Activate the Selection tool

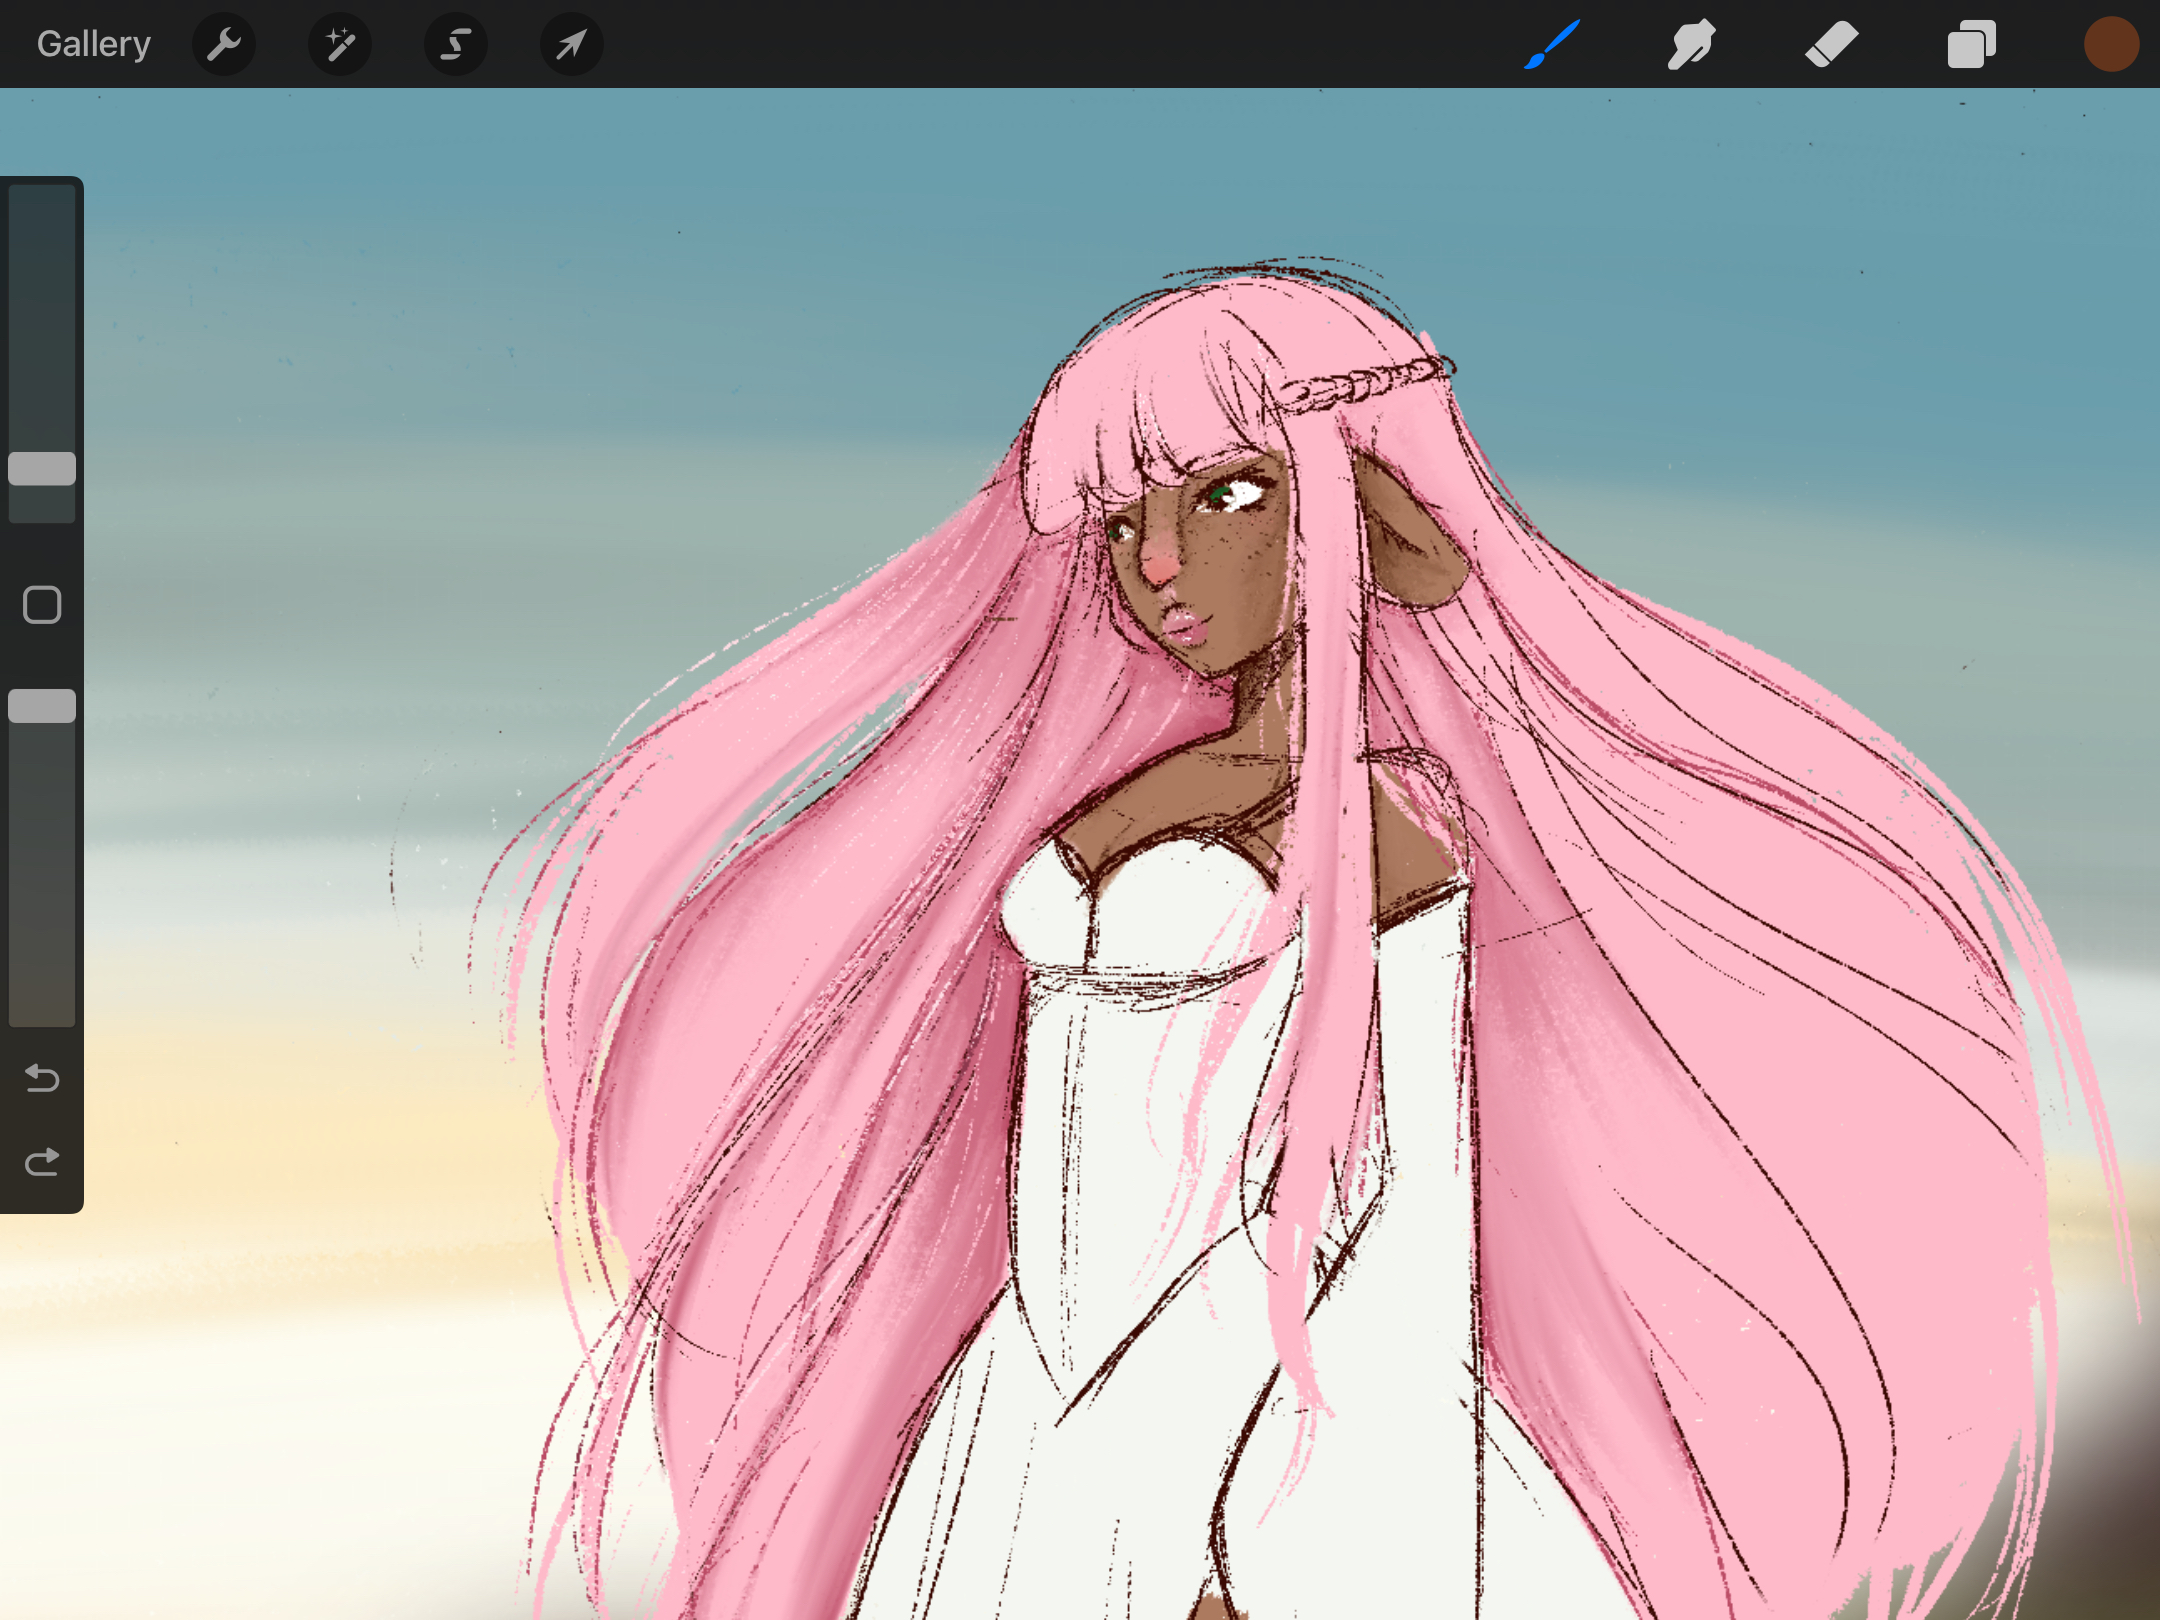[456, 44]
